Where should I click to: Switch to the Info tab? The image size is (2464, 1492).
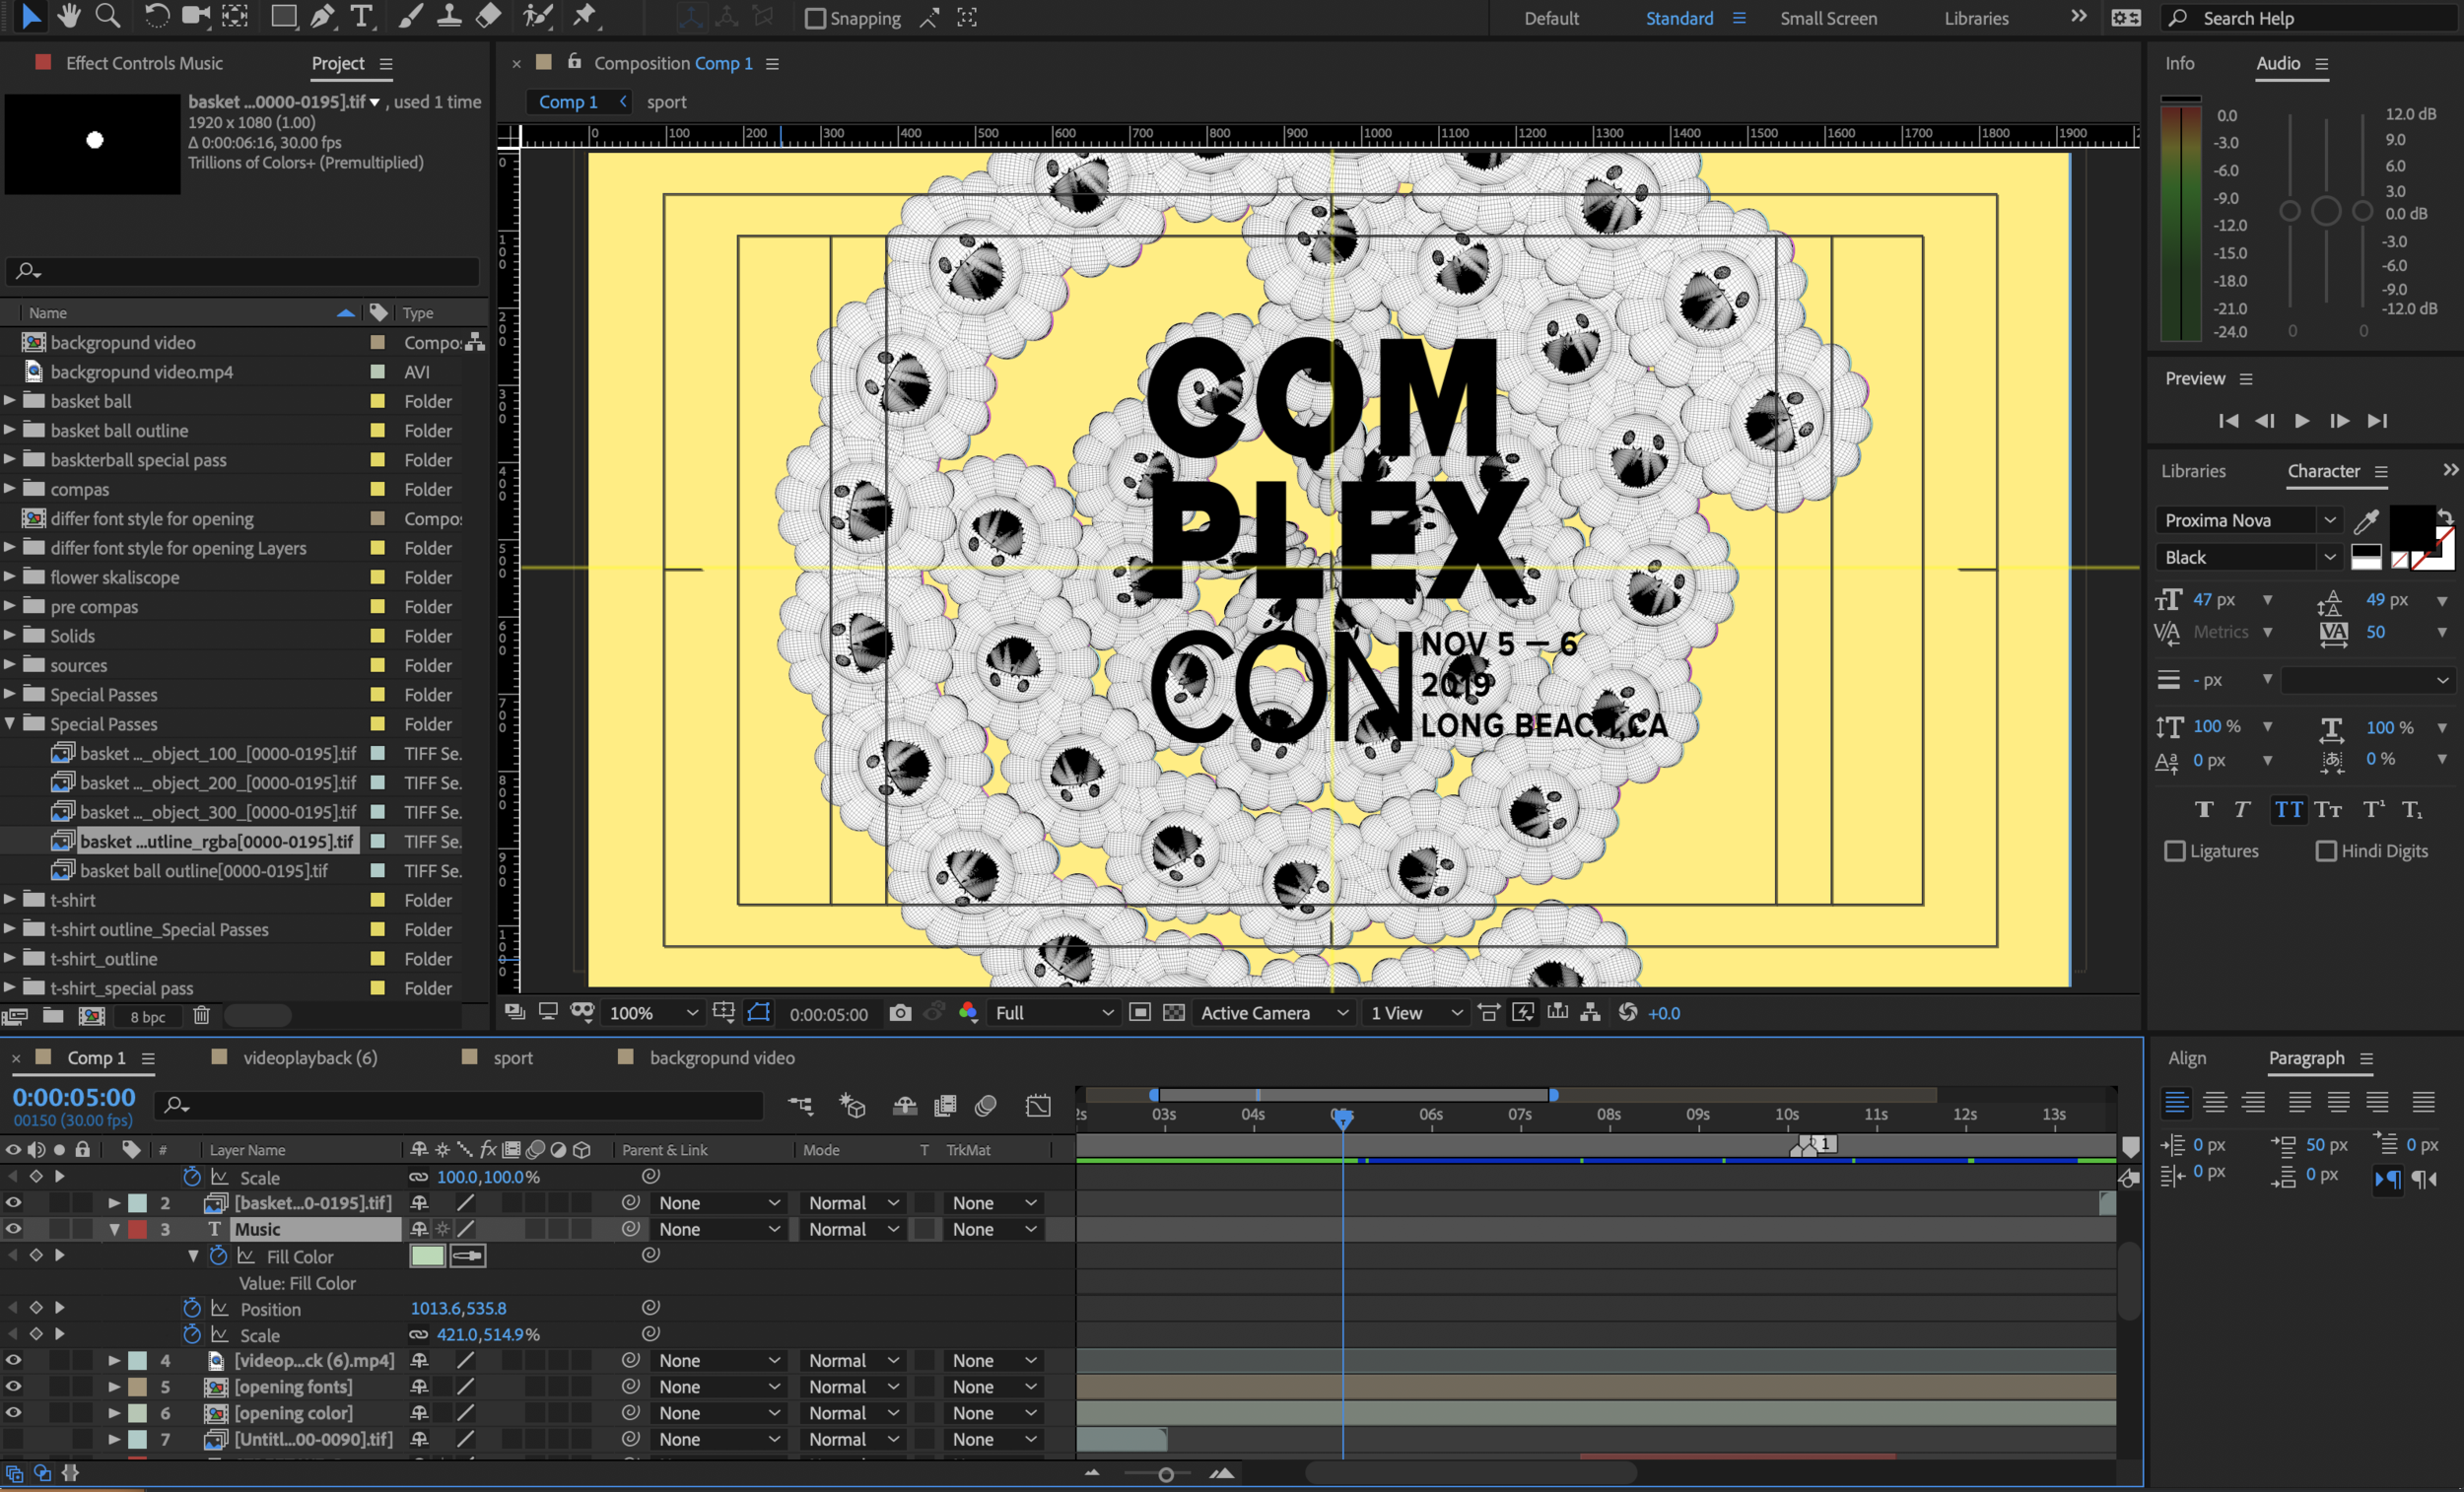(2179, 63)
